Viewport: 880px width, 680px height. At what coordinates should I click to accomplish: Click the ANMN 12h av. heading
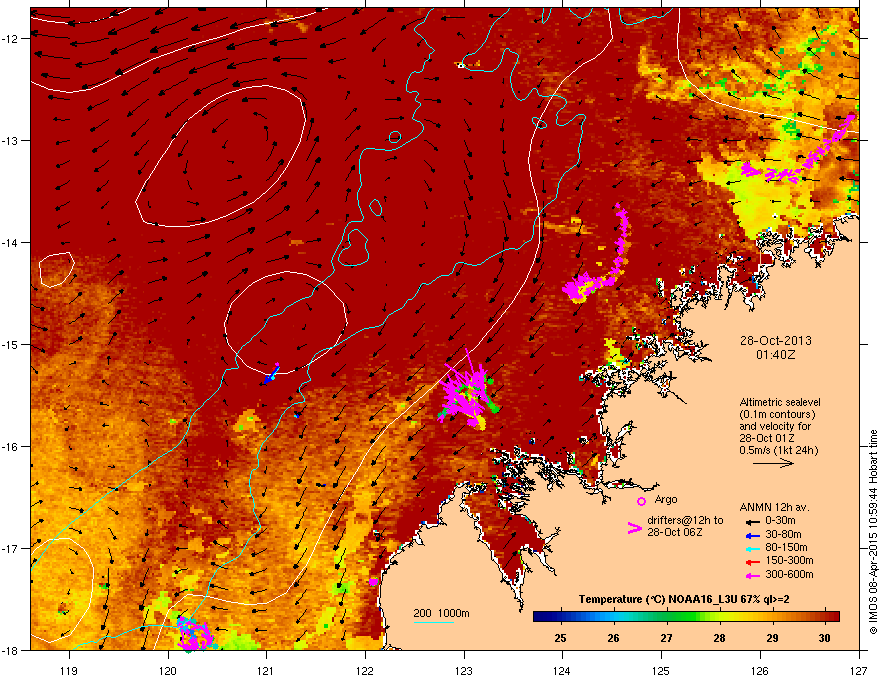[774, 507]
